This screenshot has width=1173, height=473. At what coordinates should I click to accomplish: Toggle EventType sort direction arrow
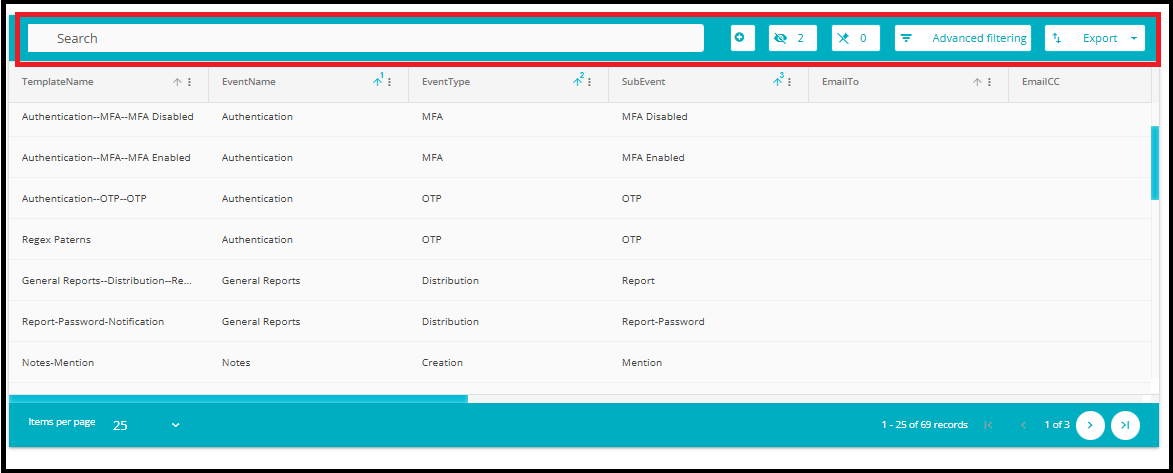pyautogui.click(x=577, y=82)
